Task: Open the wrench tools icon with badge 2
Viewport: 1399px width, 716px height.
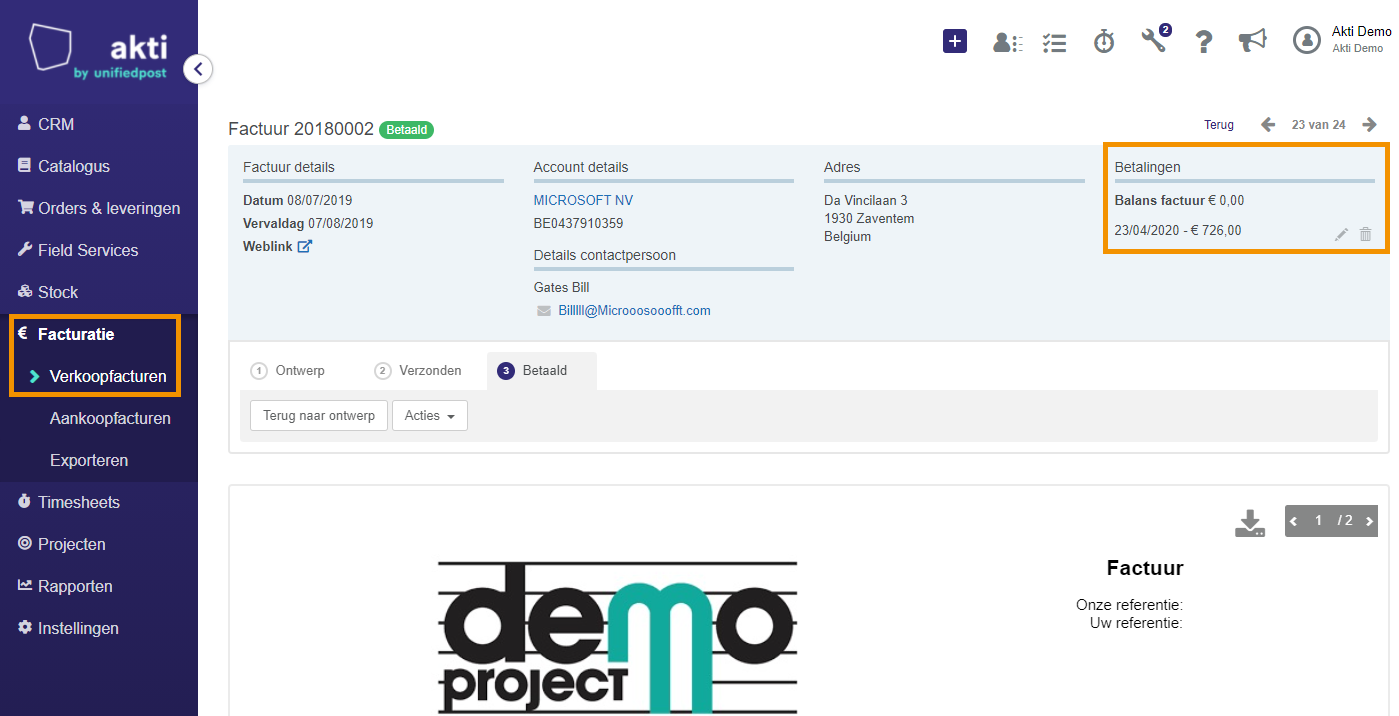Action: pos(1155,40)
